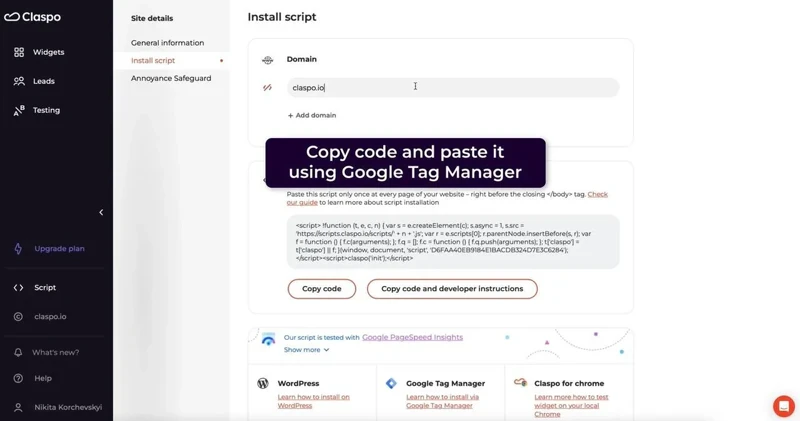Screen dimensions: 800x421
Task: Click into the claspo.io domain field
Action: (x=453, y=88)
